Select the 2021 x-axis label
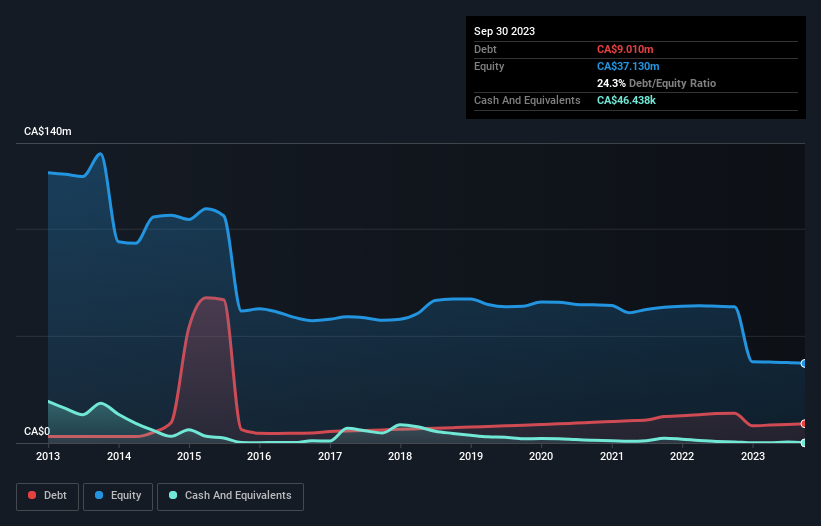Image resolution: width=821 pixels, height=526 pixels. (x=612, y=456)
